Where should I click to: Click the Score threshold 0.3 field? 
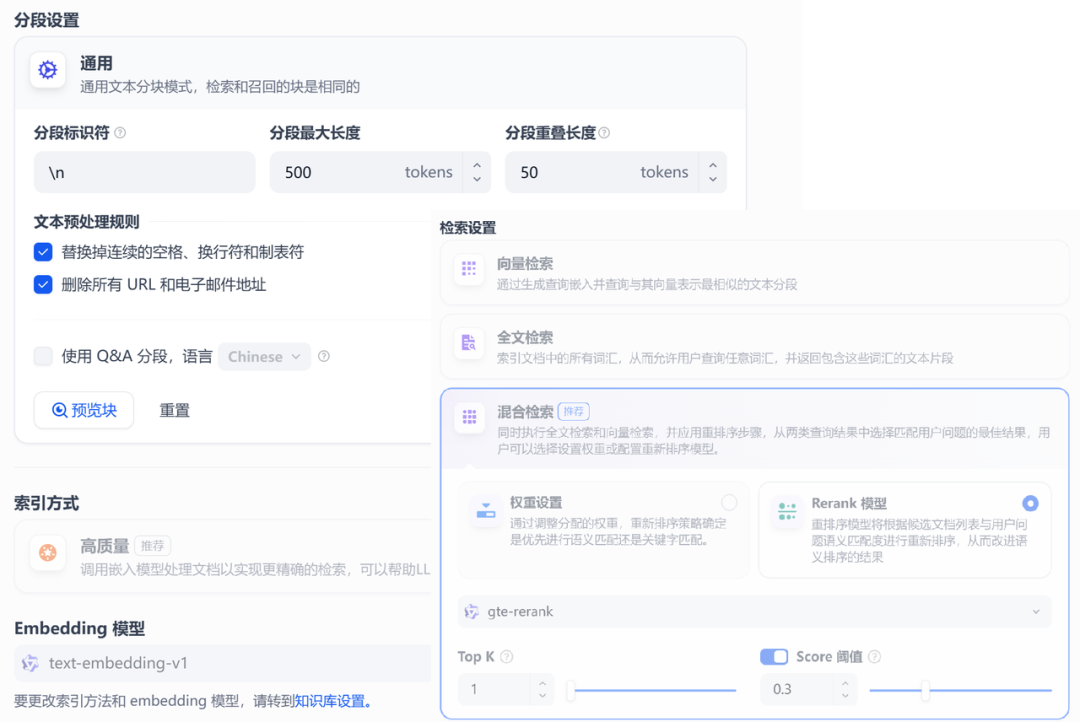(798, 690)
